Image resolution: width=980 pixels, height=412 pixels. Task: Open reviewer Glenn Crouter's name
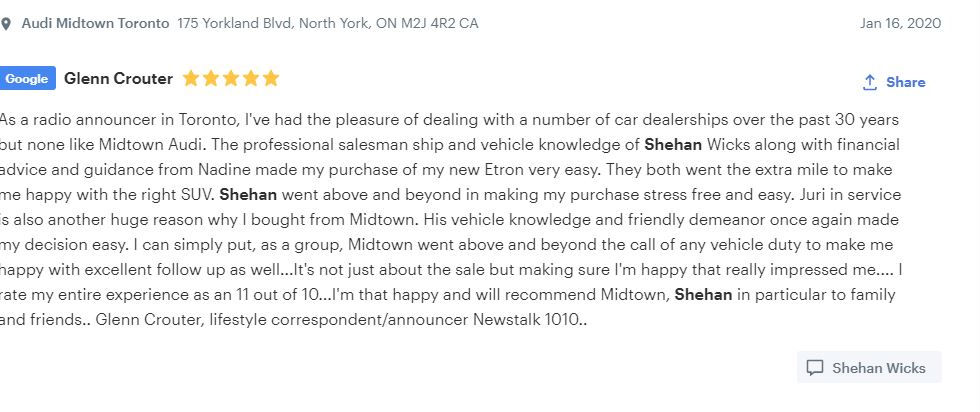click(118, 78)
